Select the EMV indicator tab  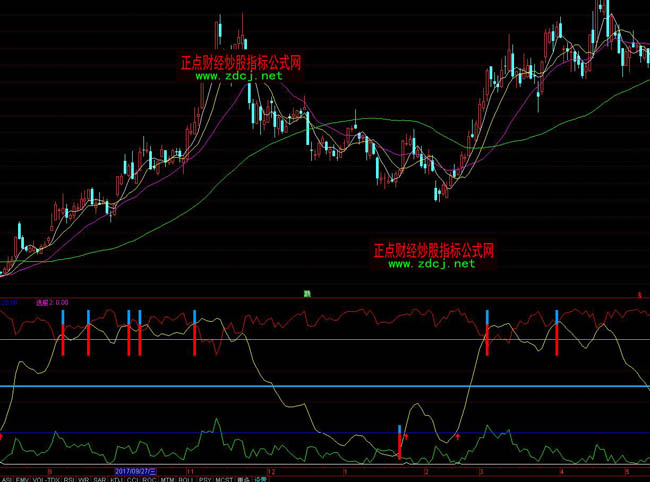(22, 478)
